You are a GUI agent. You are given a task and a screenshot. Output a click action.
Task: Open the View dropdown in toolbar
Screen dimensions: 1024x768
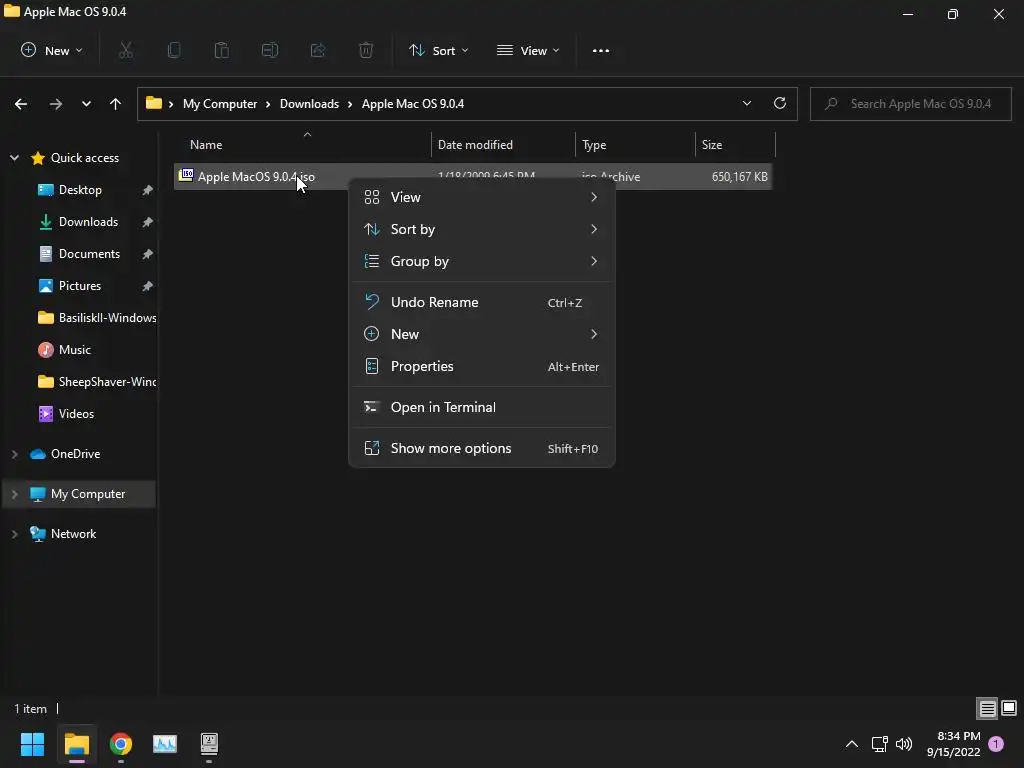click(528, 50)
